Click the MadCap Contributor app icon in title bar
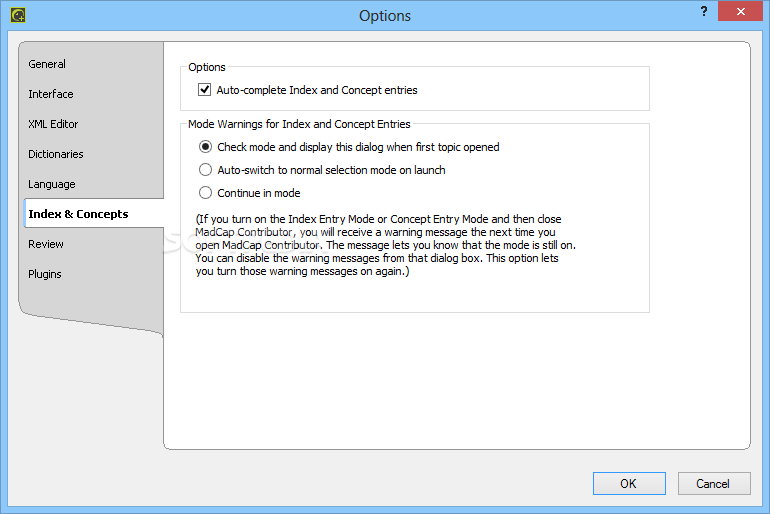770x514 pixels. click(18, 15)
